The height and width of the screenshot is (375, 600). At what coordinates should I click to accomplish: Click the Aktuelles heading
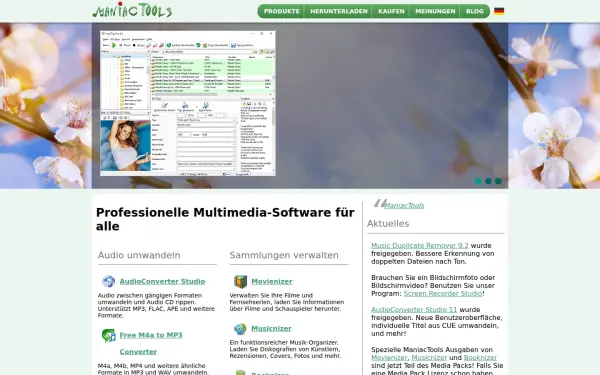[388, 223]
